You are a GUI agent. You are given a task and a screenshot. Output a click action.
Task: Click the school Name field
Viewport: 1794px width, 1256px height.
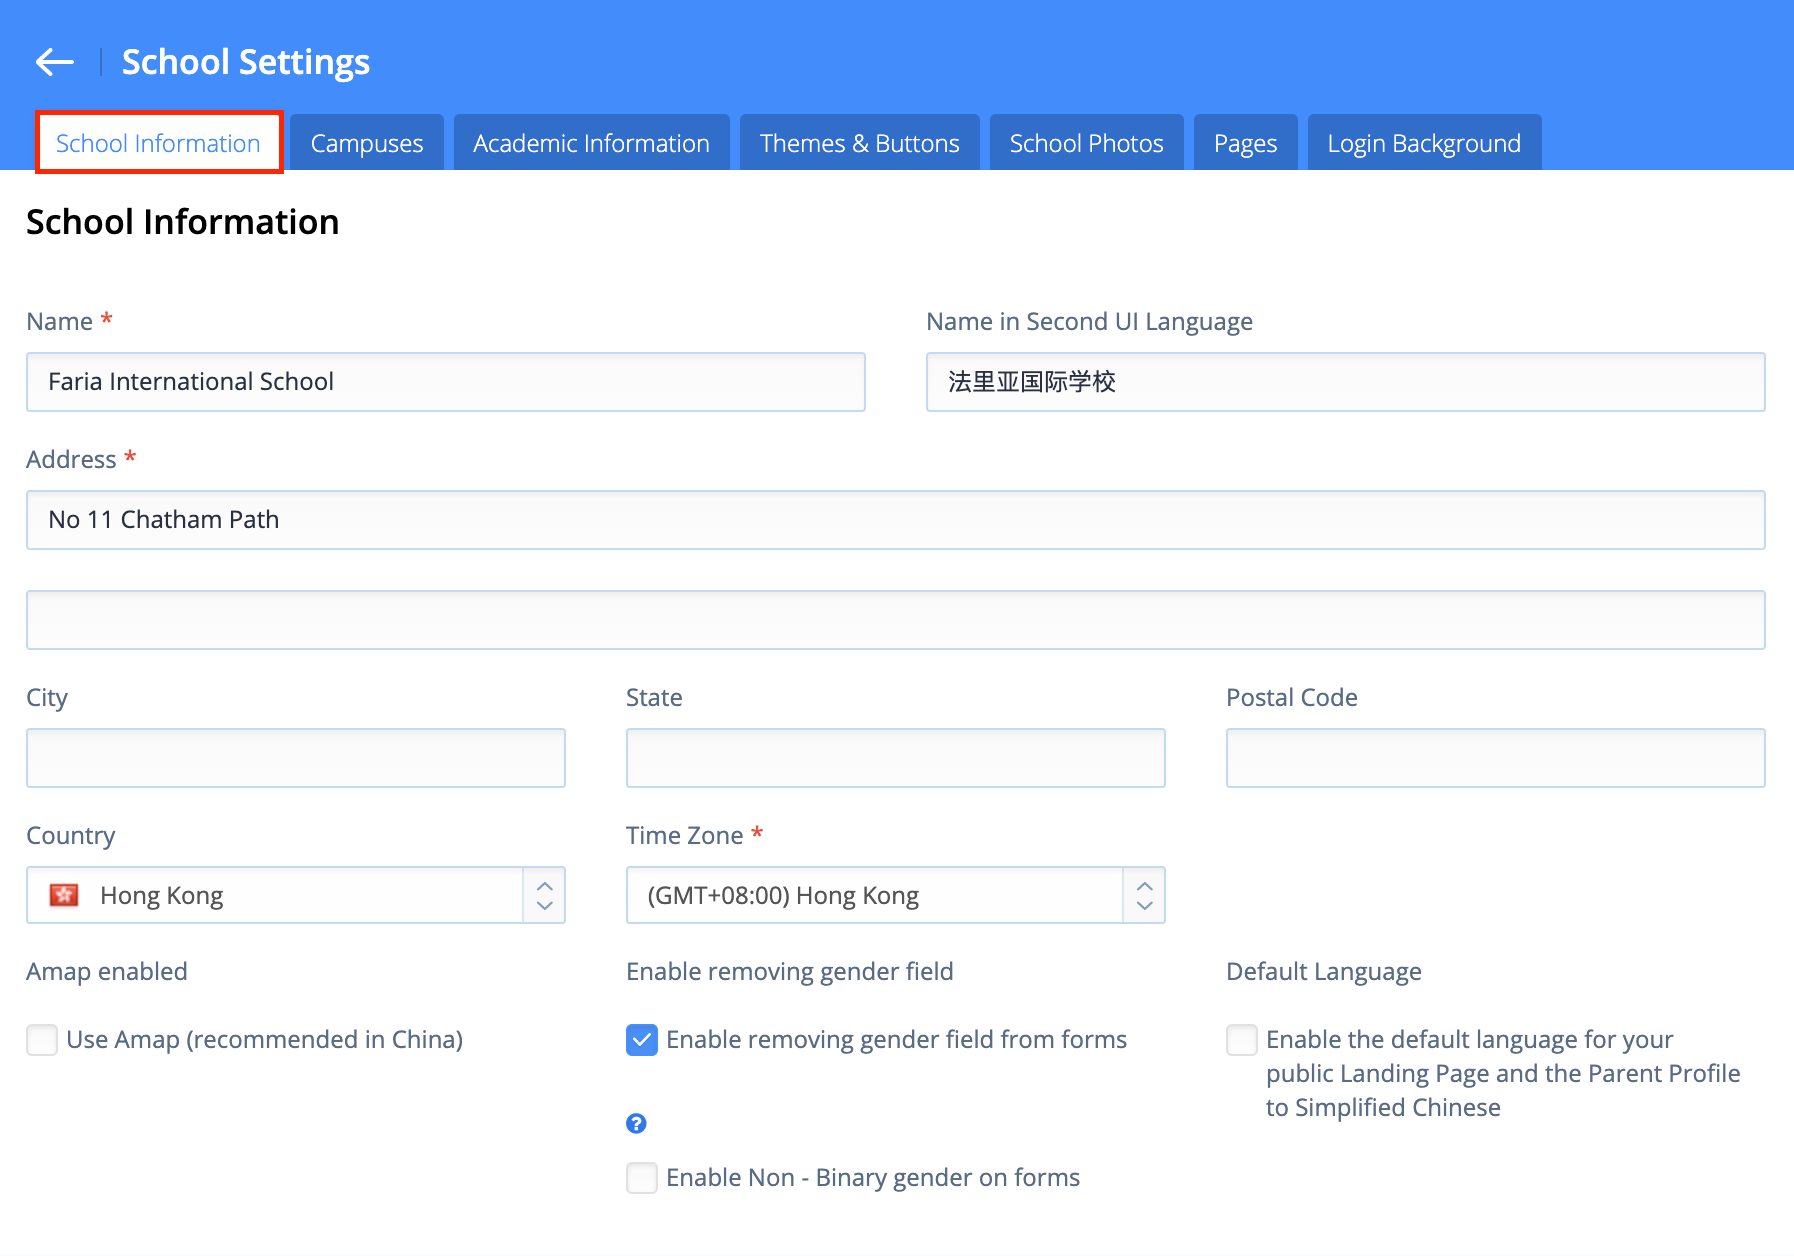(446, 382)
